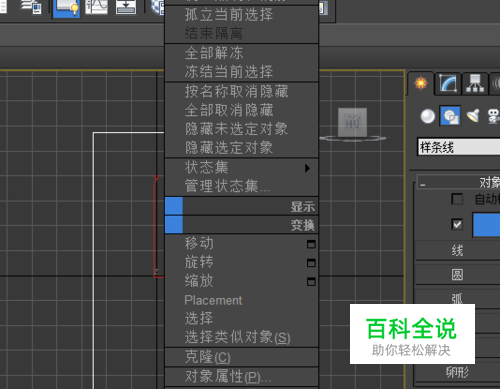Viewport: 500px width, 389px height.
Task: Select the Lights category icon
Action: 473,116
